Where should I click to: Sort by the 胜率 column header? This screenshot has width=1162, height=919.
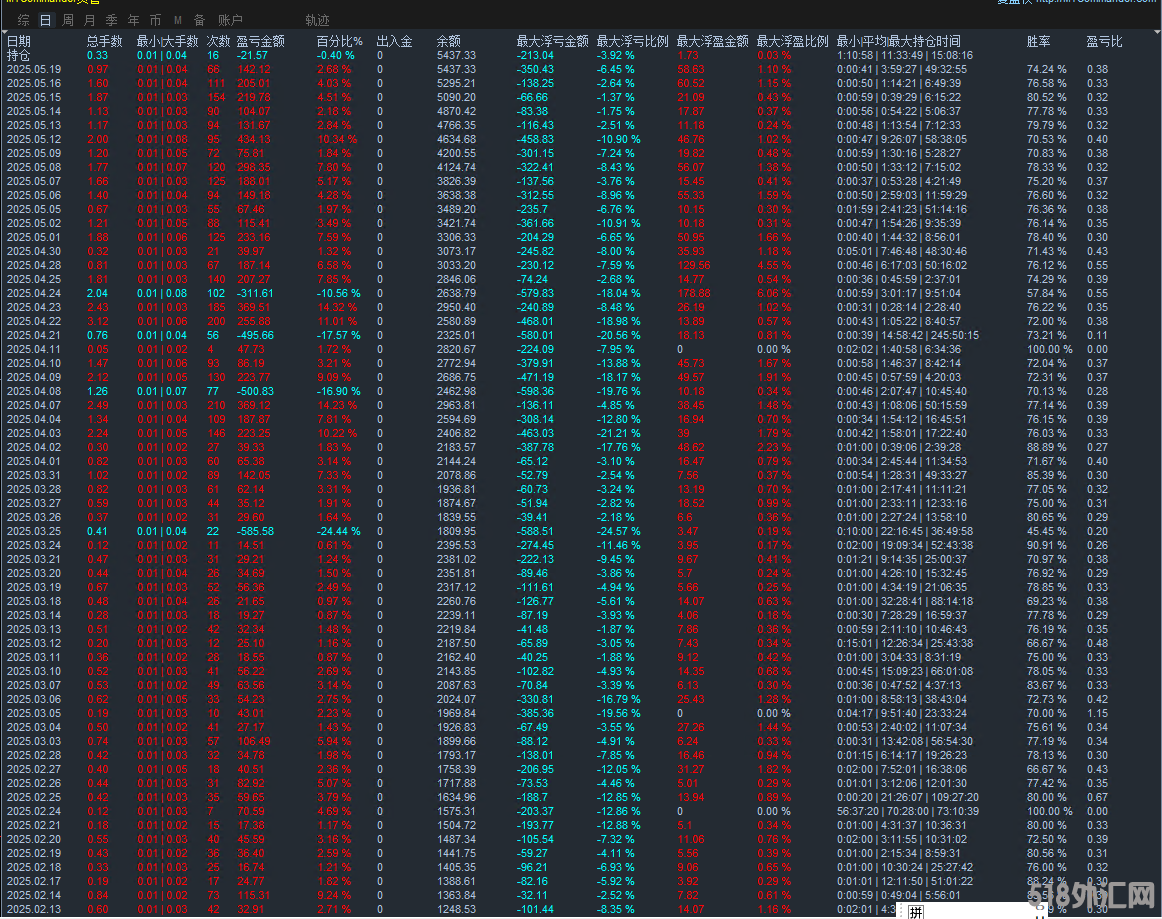click(1038, 42)
